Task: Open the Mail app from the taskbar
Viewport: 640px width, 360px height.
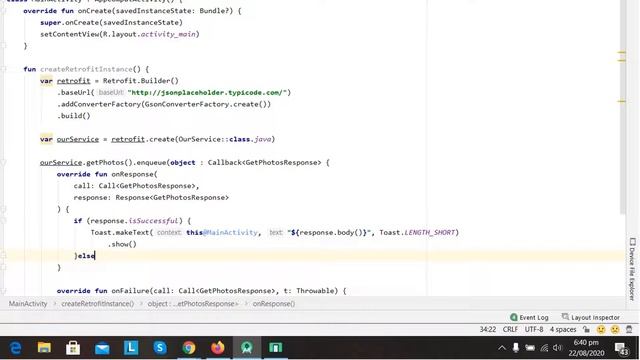Action: pyautogui.click(x=102, y=348)
